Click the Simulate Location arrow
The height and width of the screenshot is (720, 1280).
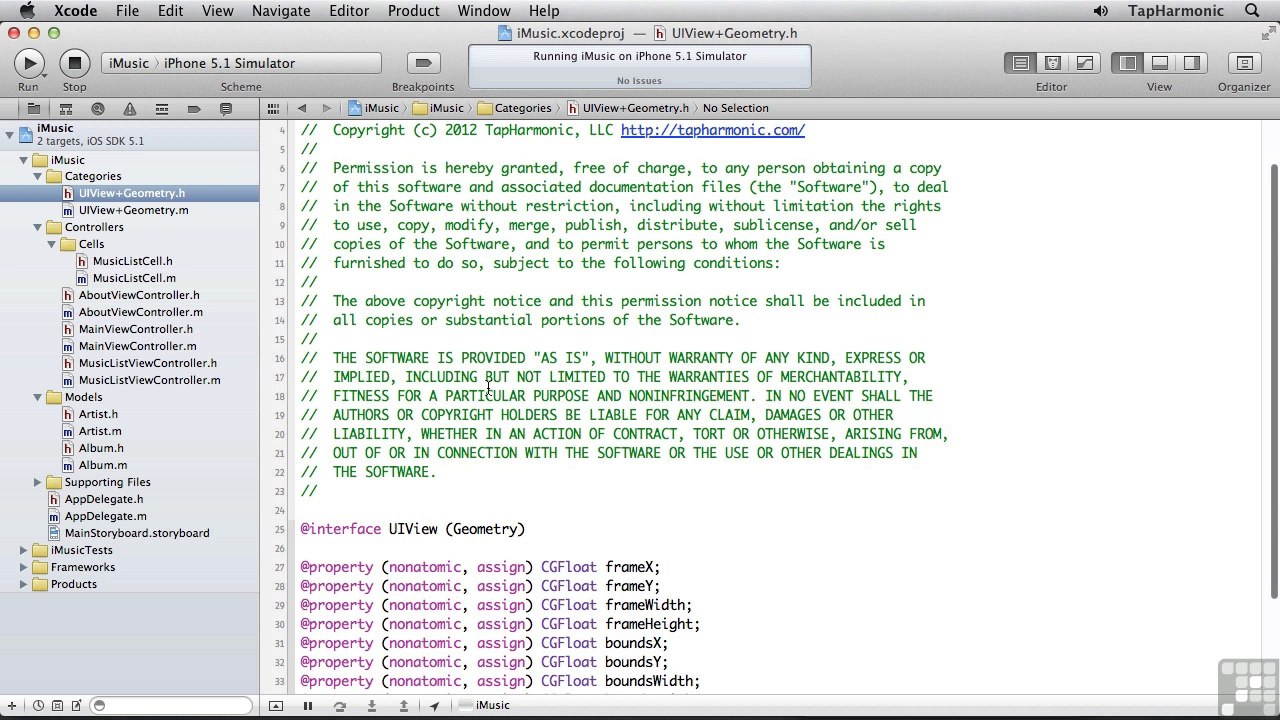point(435,705)
